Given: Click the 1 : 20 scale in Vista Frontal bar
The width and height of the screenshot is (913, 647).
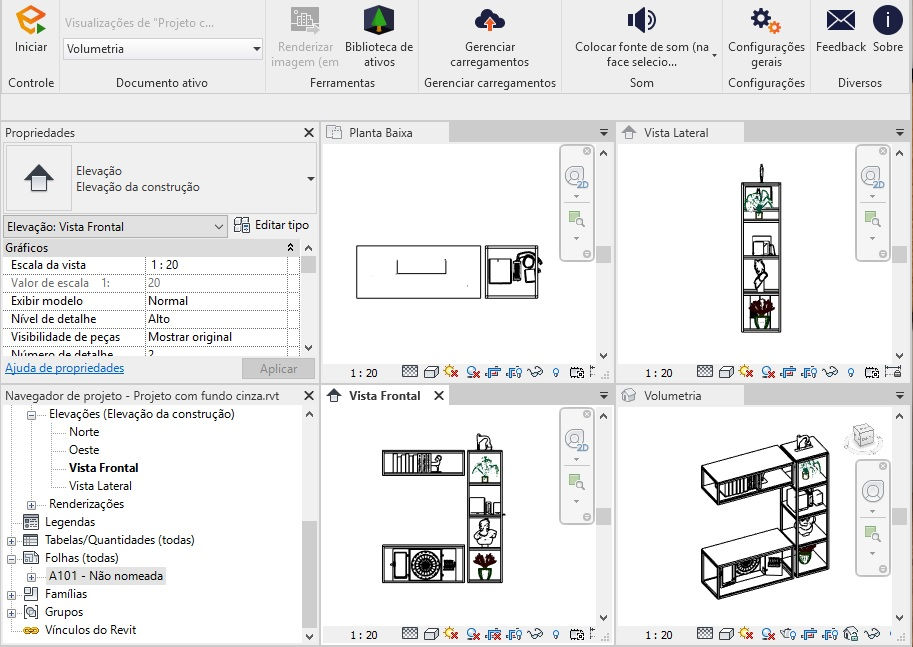Looking at the screenshot, I should click(363, 635).
